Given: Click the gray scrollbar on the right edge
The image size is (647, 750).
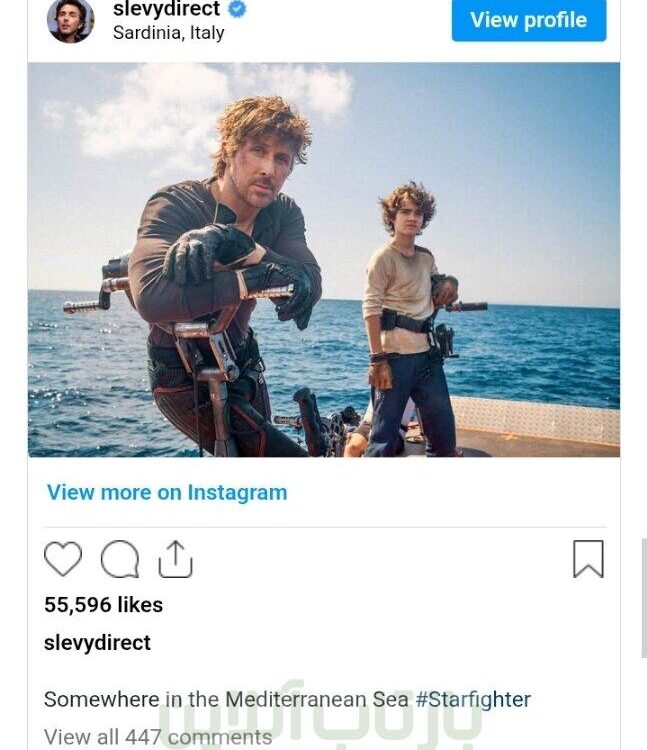Looking at the screenshot, I should point(644,598).
